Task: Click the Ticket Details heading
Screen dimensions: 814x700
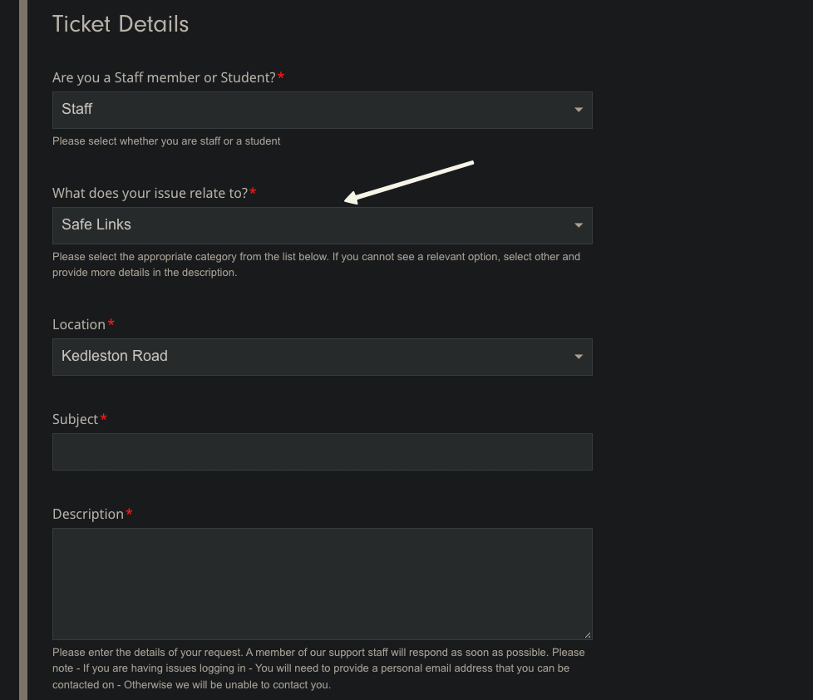Action: (120, 24)
